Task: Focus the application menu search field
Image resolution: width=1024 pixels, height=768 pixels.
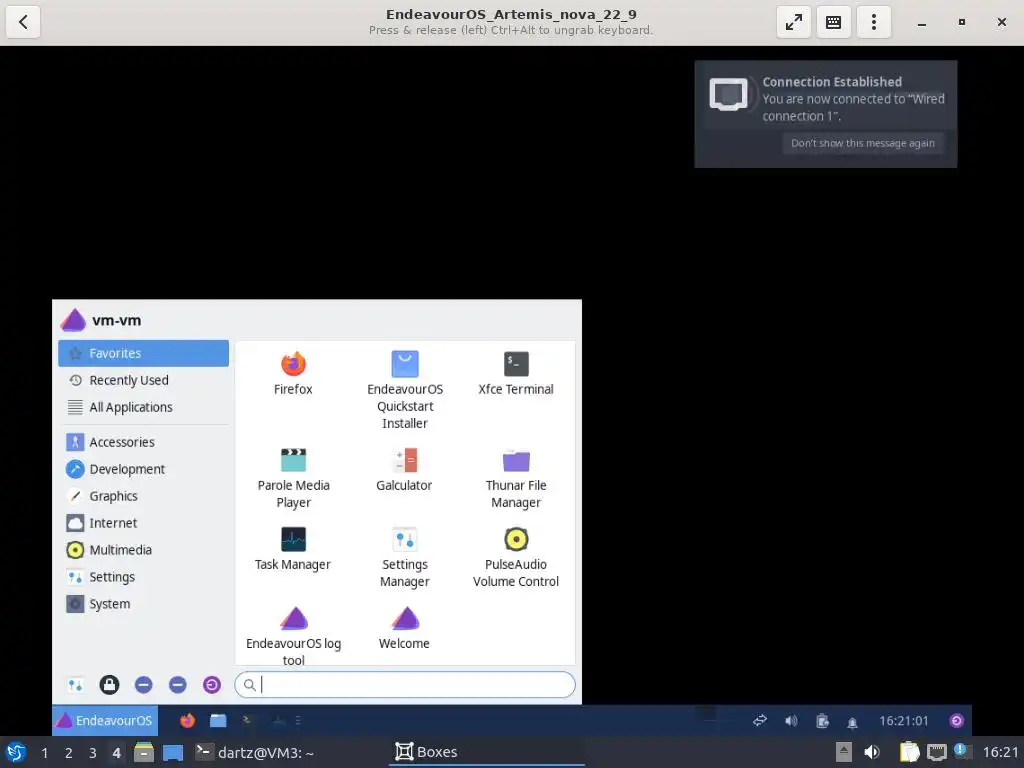Action: [x=405, y=684]
